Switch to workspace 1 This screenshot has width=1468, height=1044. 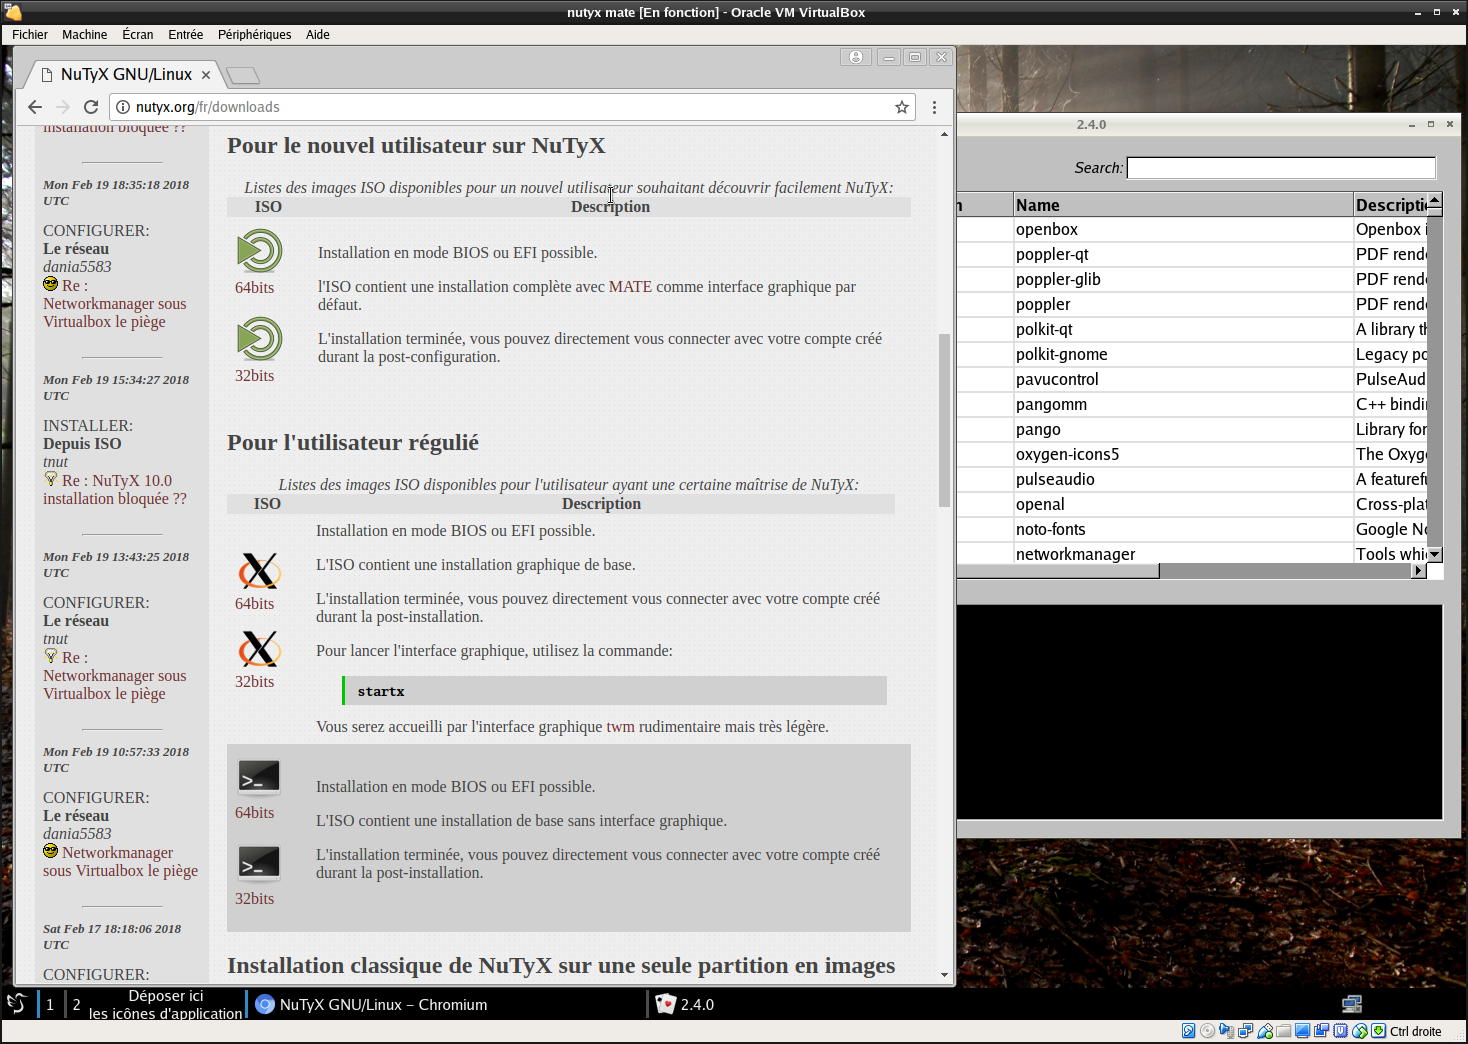[x=50, y=1004]
